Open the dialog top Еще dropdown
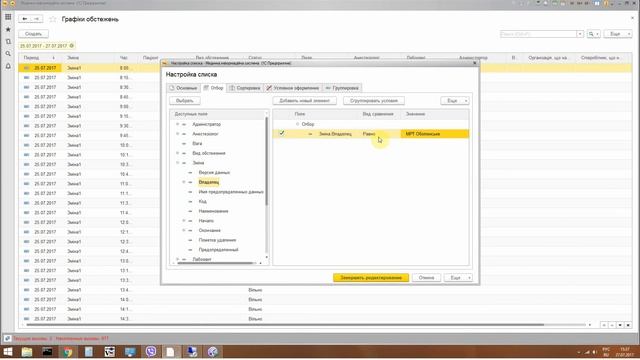Screen dimensions: 640x360 [455, 101]
